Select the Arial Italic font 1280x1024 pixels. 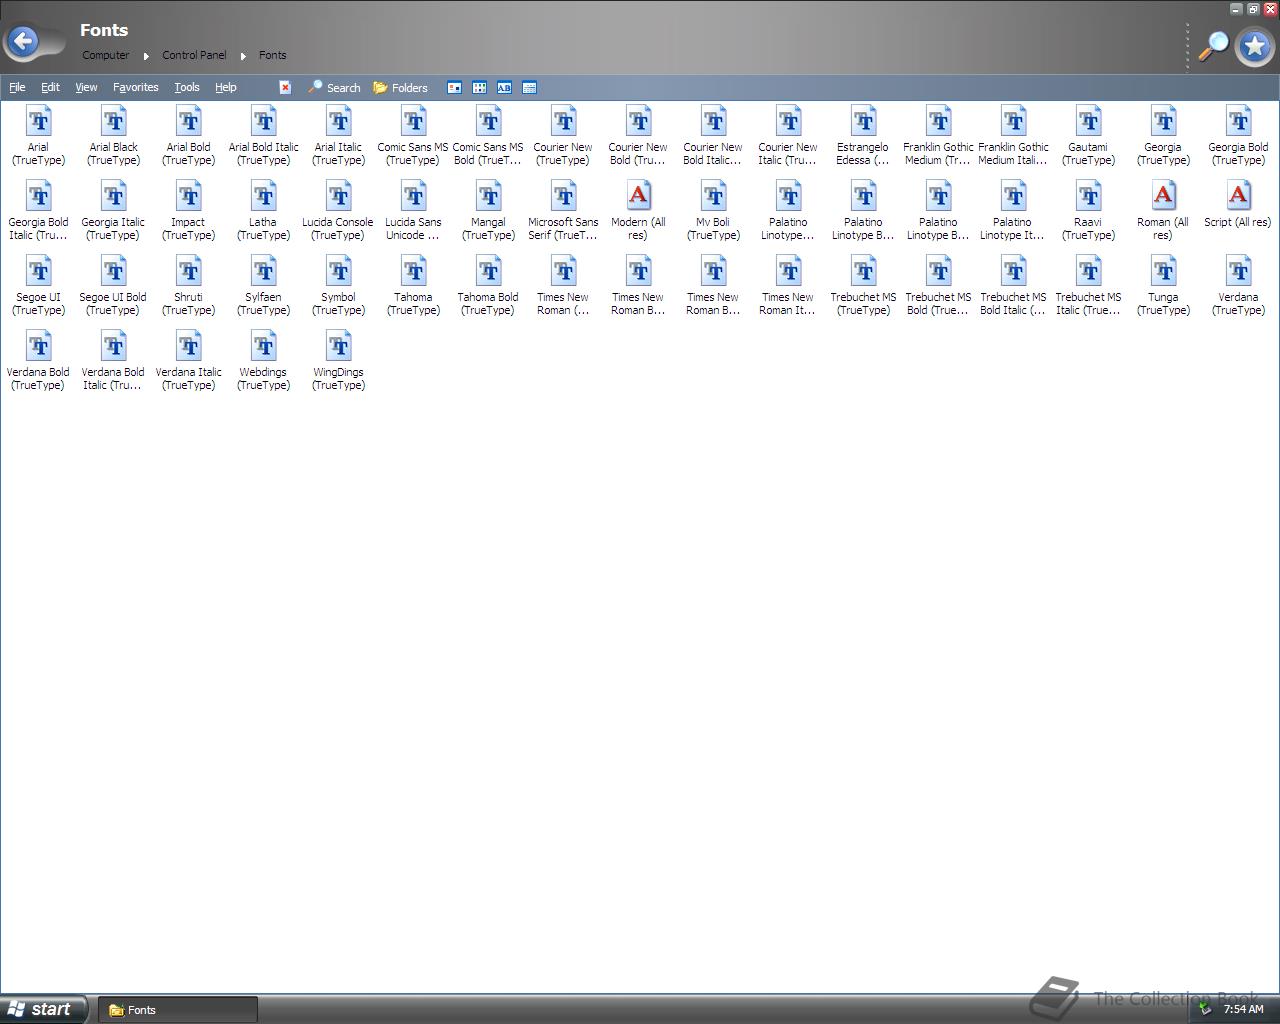pos(338,135)
